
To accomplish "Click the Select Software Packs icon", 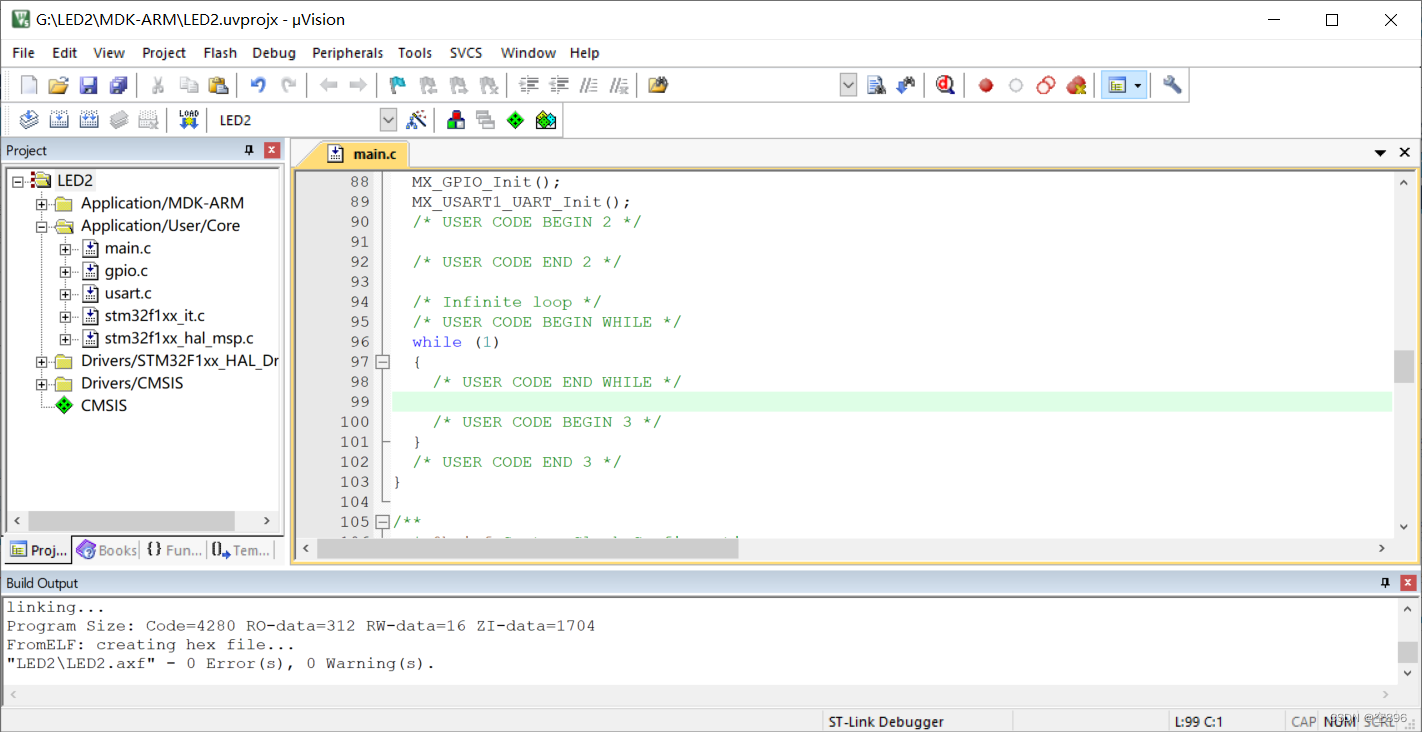I will click(545, 120).
